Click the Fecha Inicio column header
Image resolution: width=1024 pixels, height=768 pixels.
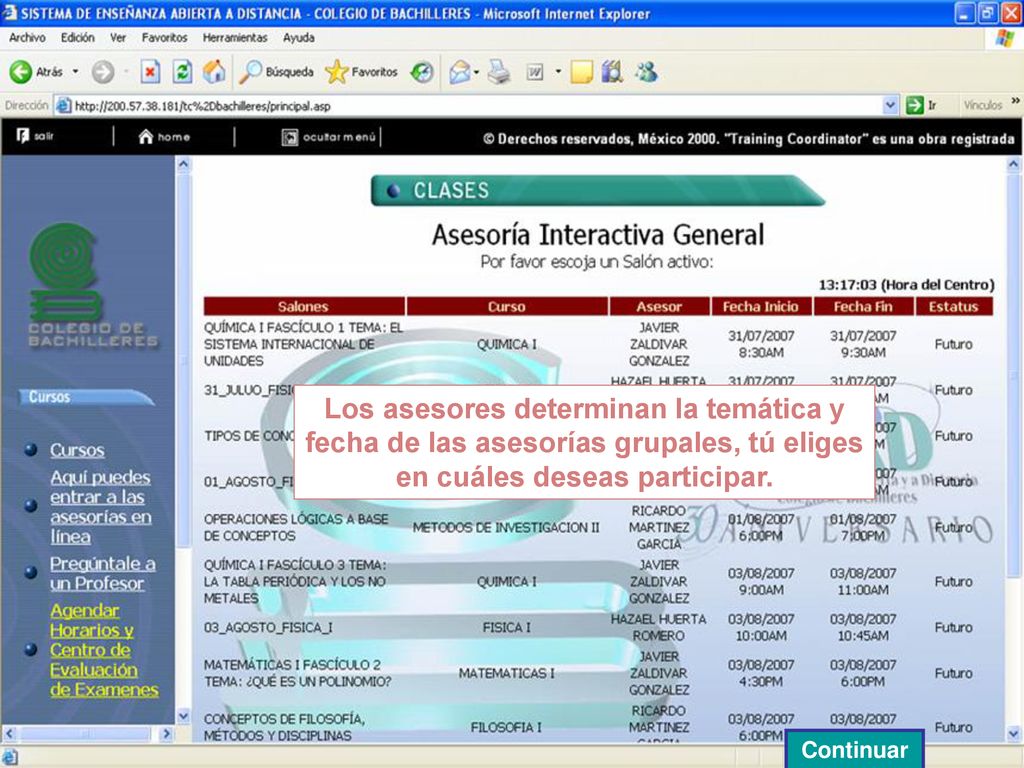coord(761,306)
